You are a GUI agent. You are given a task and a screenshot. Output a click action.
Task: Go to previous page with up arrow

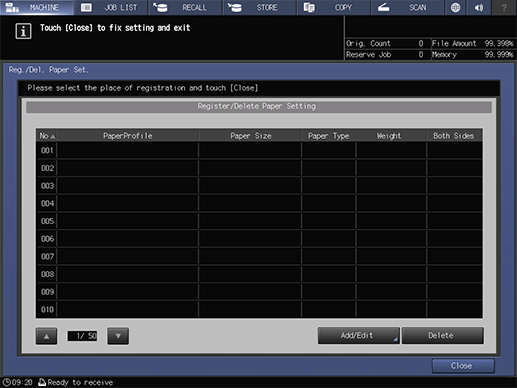pyautogui.click(x=46, y=336)
